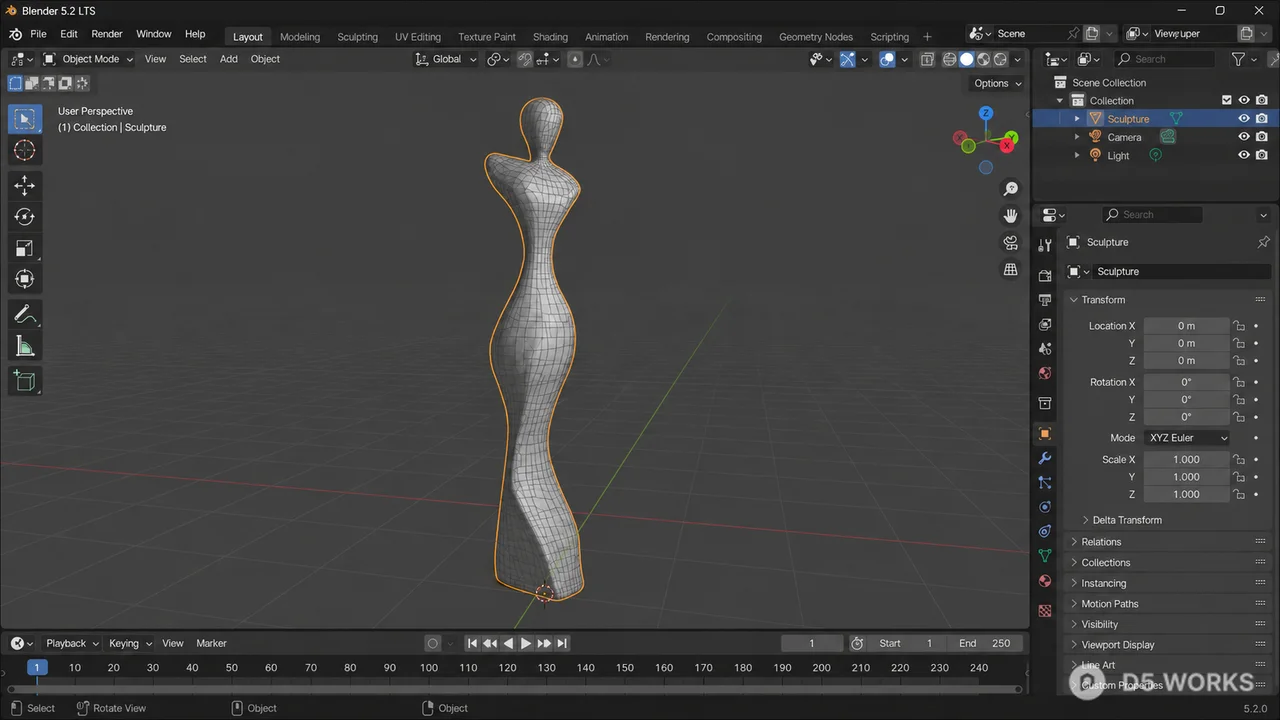Disable Sculpture in renders camera toggle
Screen dimensions: 1280x720
[x=1262, y=119]
